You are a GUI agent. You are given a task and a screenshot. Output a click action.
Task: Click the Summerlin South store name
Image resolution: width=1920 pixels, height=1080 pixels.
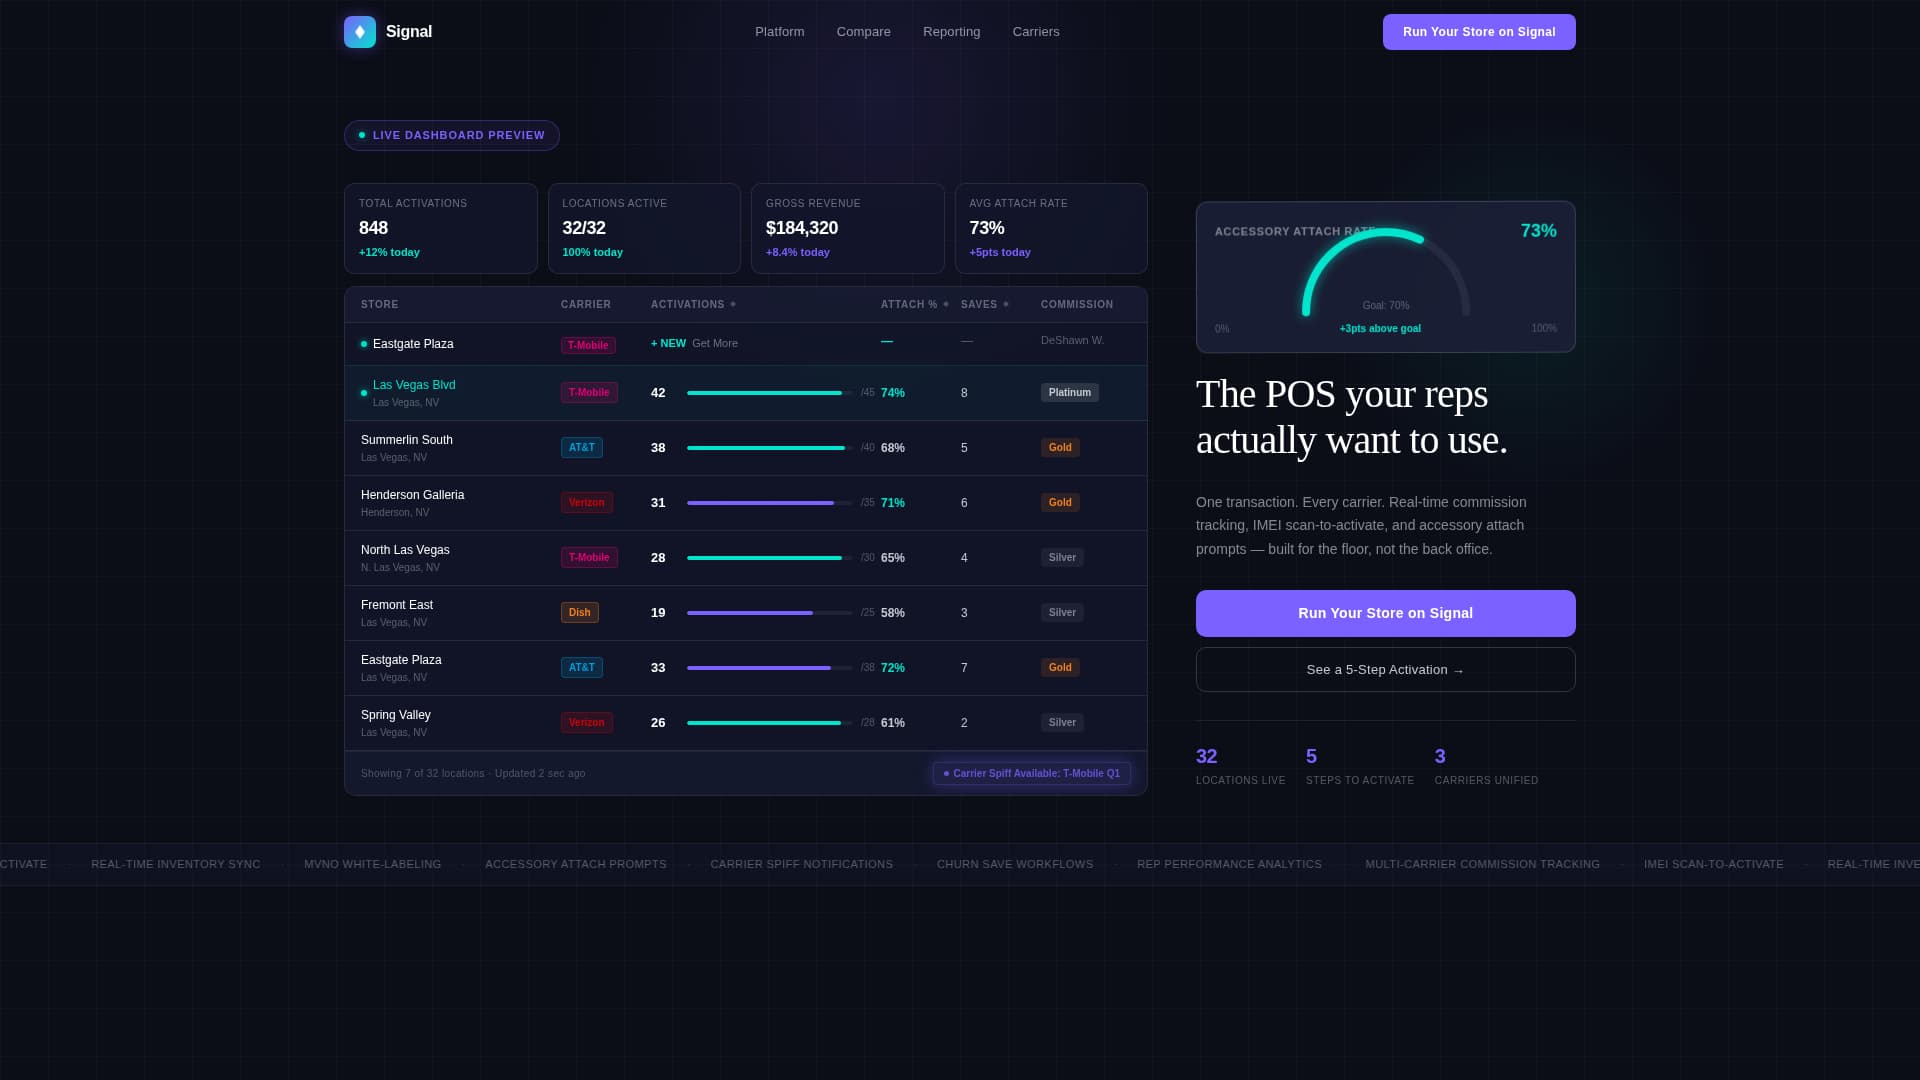coord(406,440)
